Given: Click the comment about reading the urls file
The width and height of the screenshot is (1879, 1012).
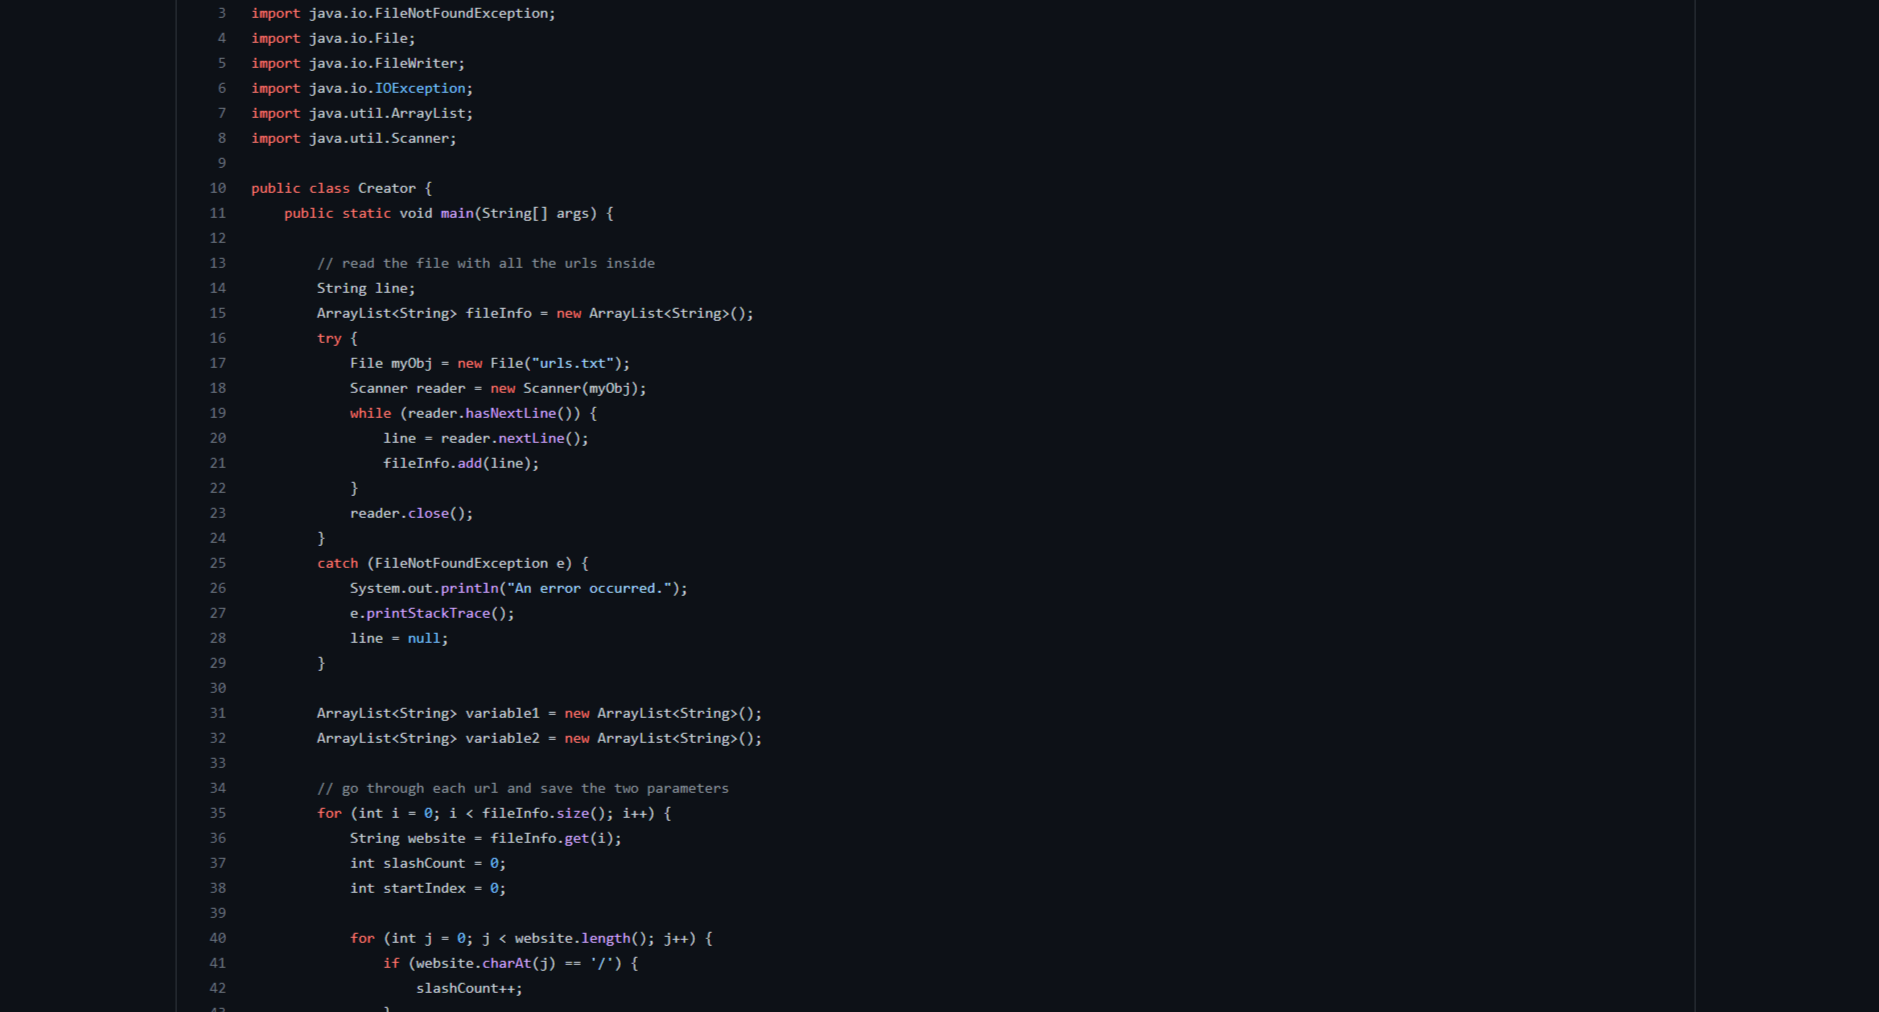Looking at the screenshot, I should (486, 263).
